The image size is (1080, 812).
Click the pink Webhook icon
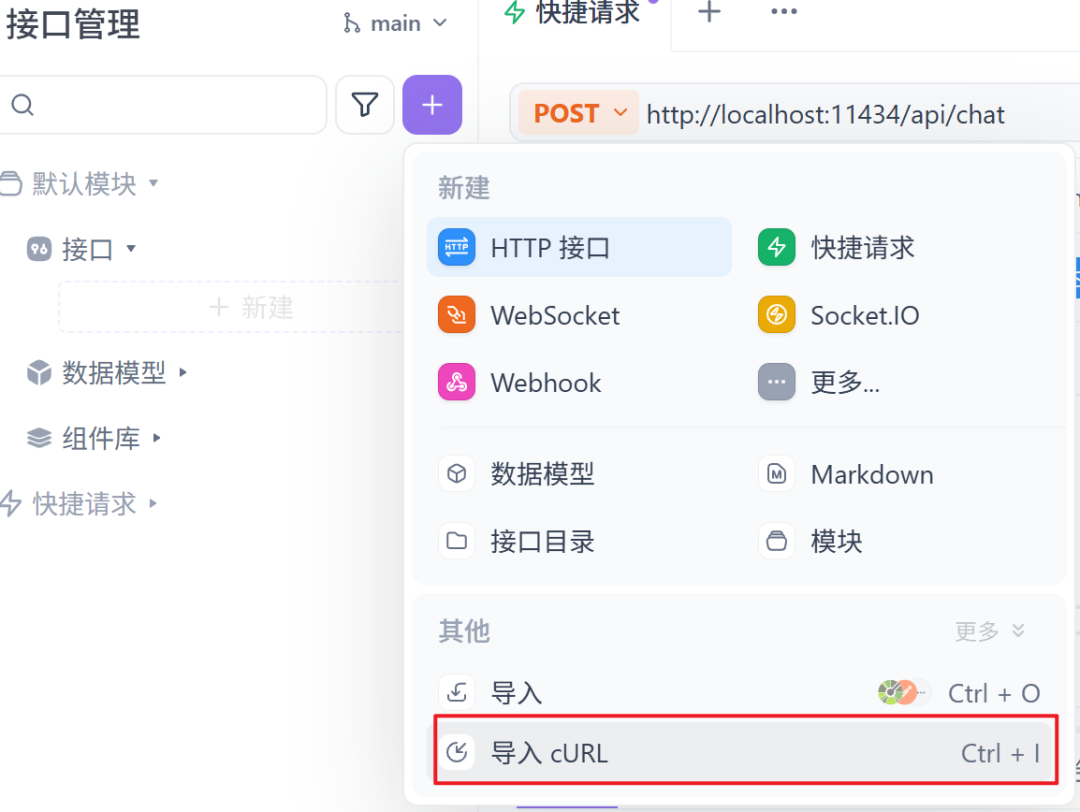point(456,381)
